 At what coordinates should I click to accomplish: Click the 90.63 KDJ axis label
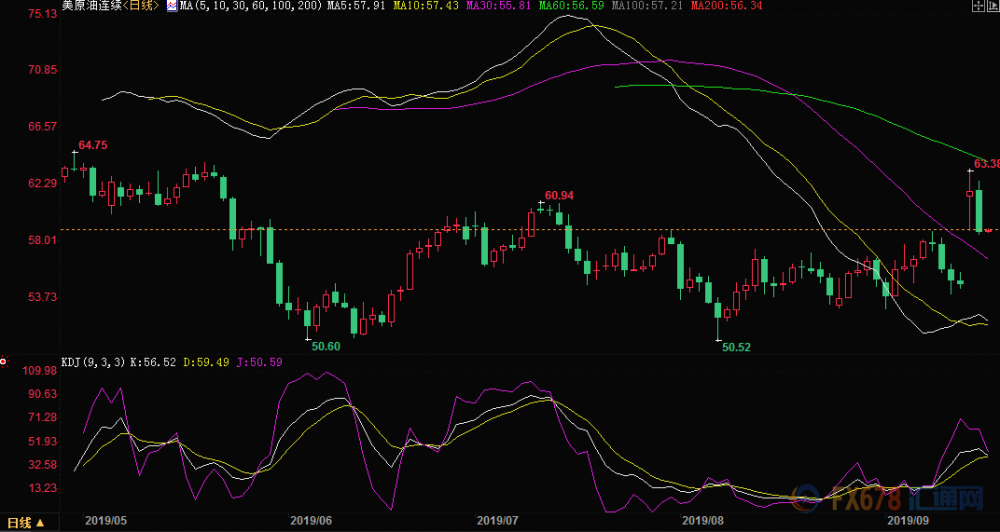41,394
